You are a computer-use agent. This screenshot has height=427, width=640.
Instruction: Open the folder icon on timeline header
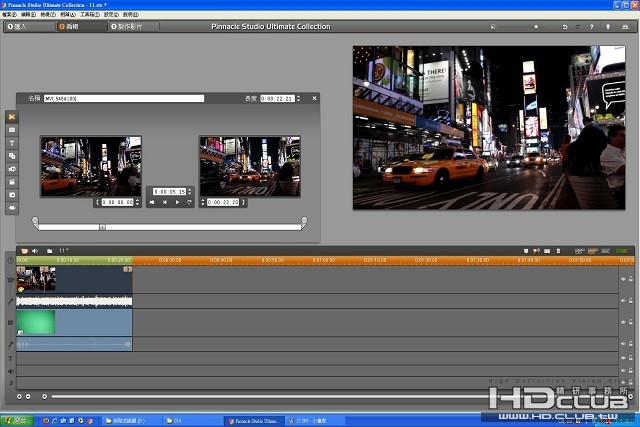[x=49, y=251]
